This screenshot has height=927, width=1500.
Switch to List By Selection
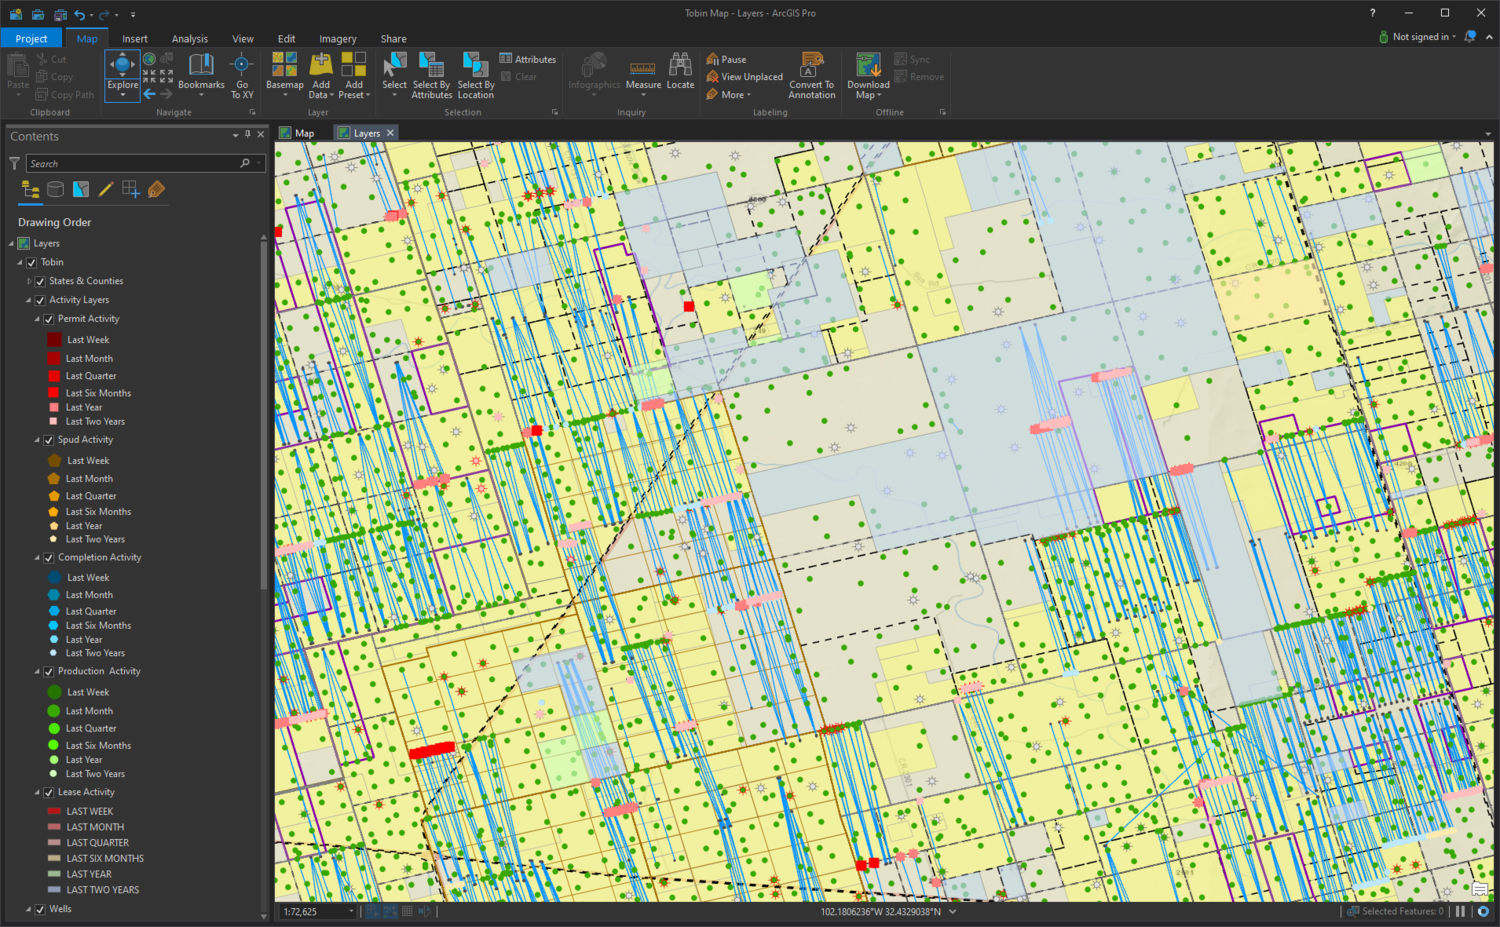81,190
